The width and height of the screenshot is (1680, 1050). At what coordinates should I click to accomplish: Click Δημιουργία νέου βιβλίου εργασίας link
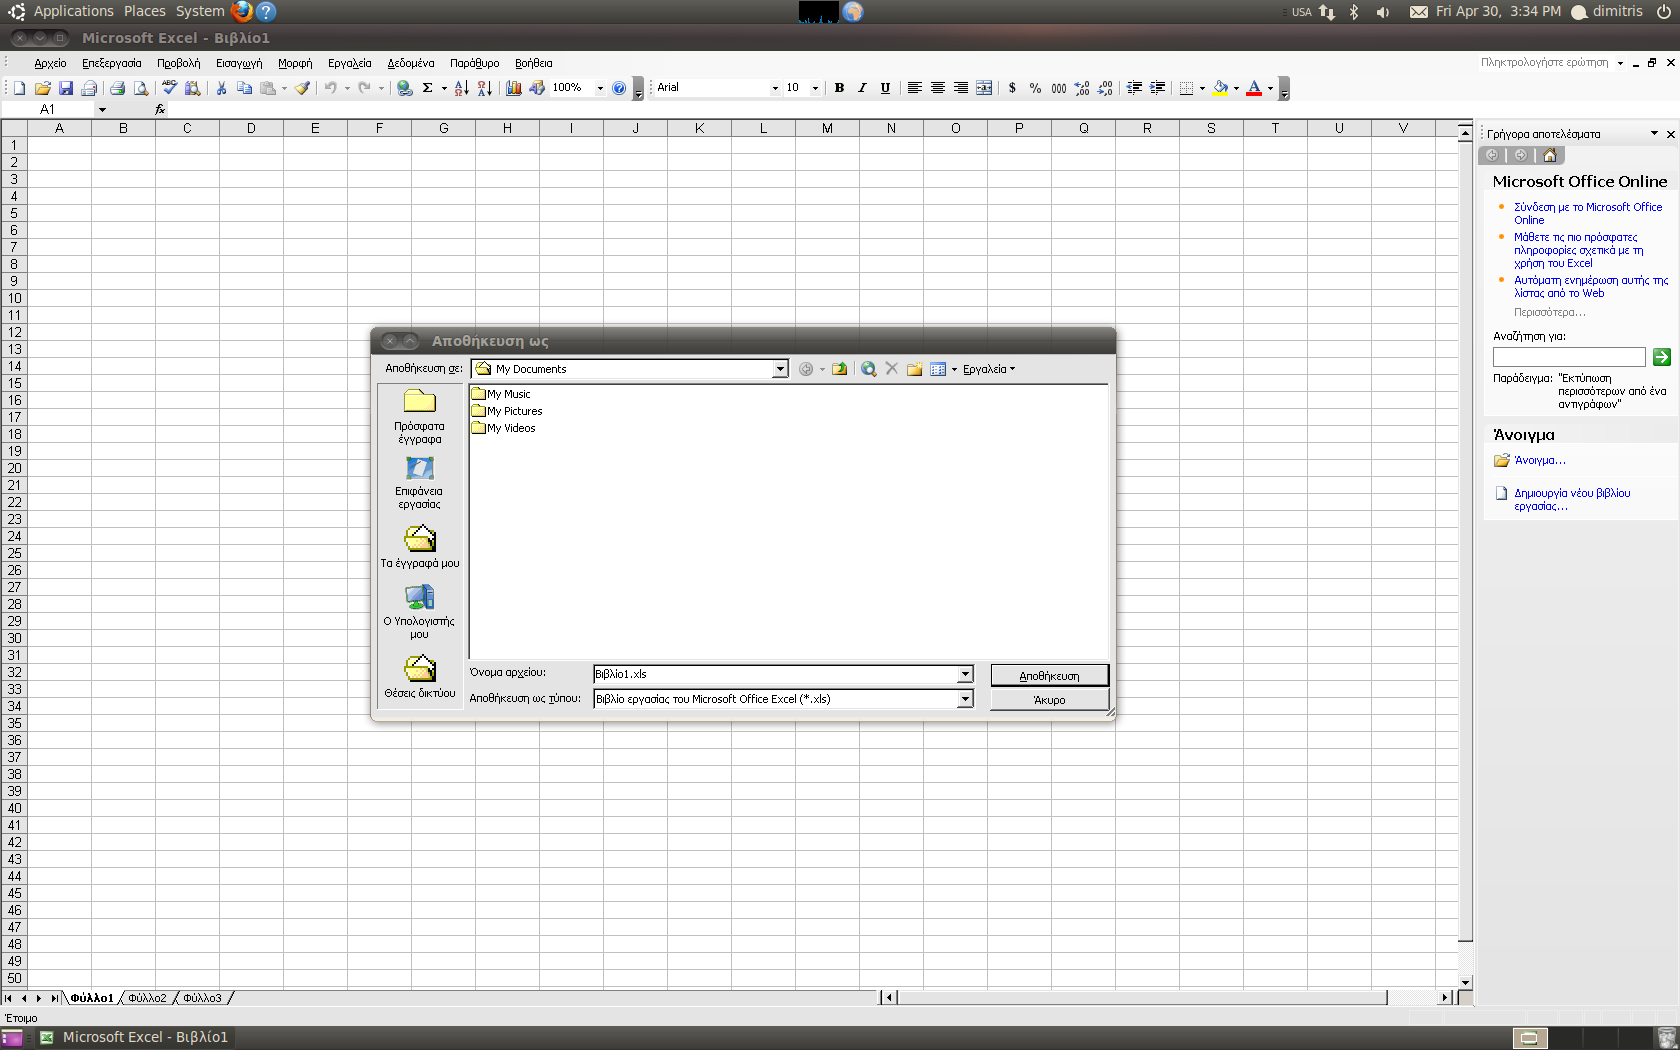tap(1572, 499)
